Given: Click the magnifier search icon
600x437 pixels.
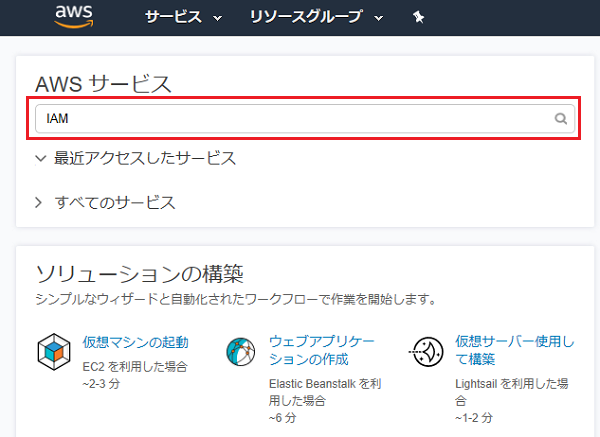Looking at the screenshot, I should coord(561,119).
